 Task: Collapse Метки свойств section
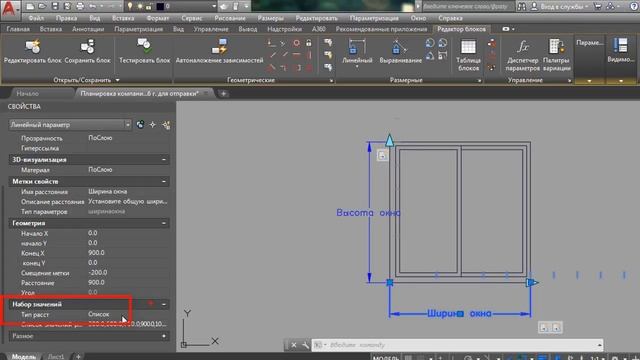pos(164,181)
